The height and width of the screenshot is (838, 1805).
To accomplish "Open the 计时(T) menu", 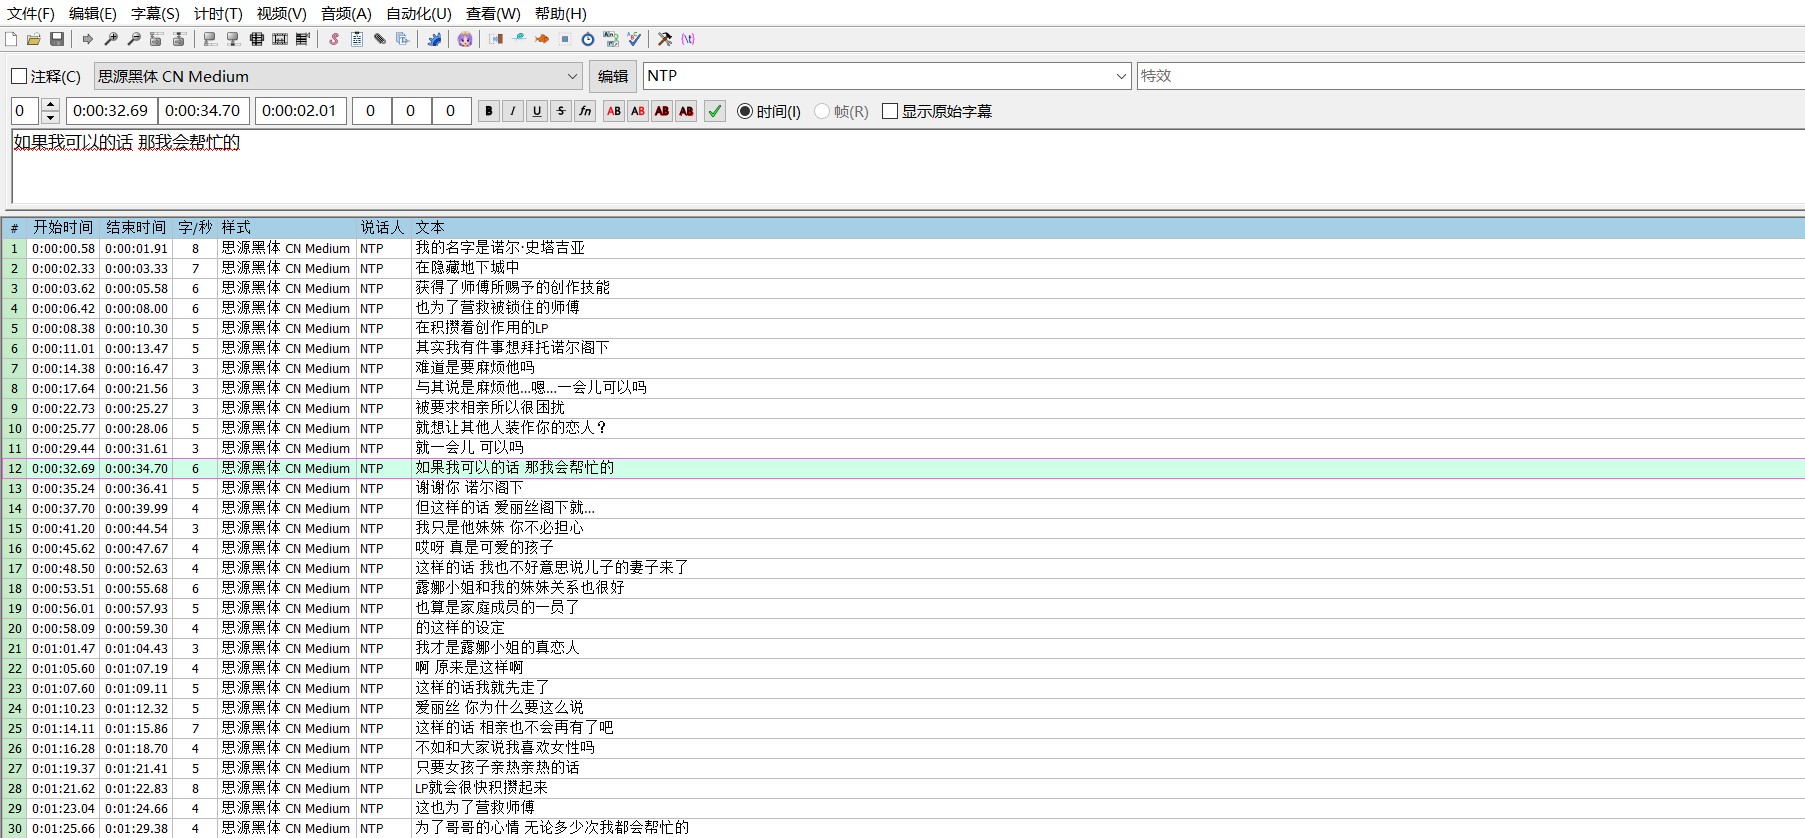I will [x=218, y=13].
